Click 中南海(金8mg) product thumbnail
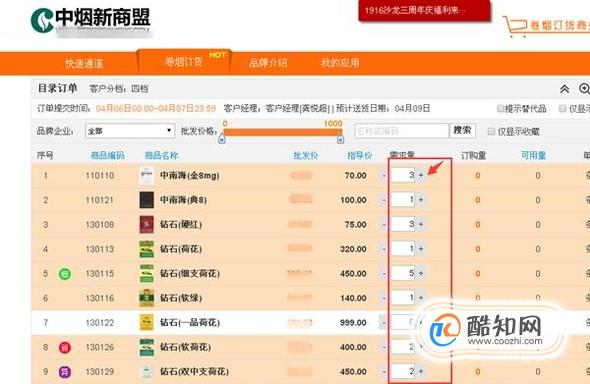 (146, 176)
